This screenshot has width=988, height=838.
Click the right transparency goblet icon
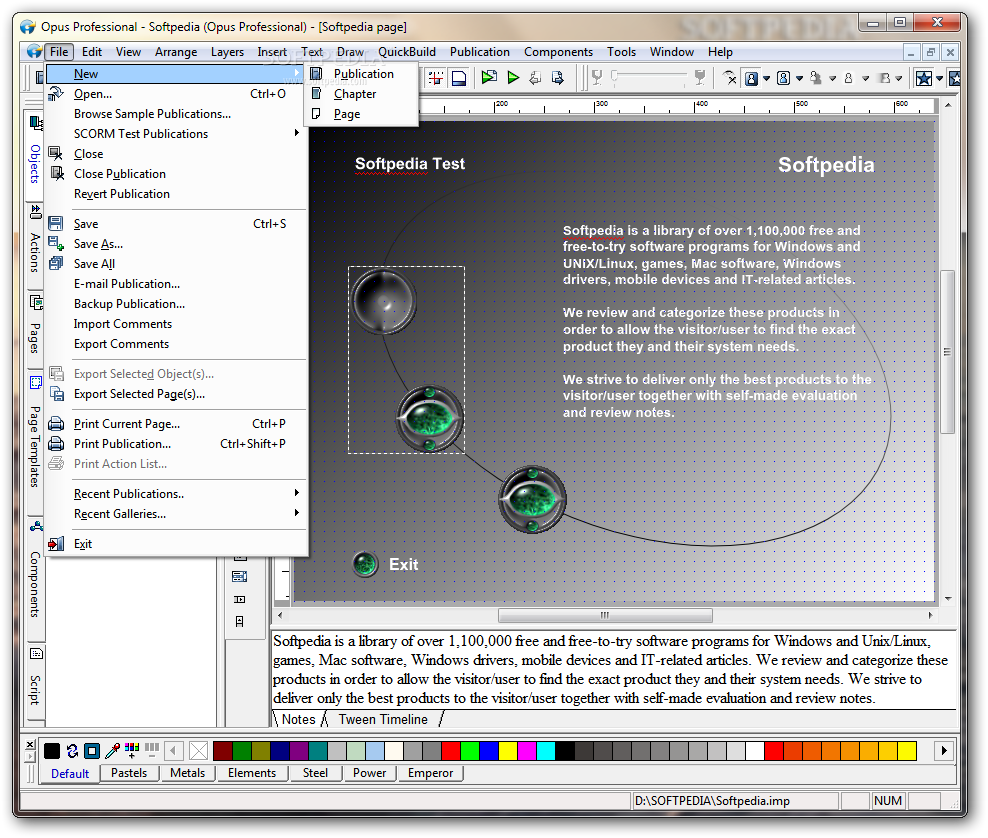click(699, 77)
